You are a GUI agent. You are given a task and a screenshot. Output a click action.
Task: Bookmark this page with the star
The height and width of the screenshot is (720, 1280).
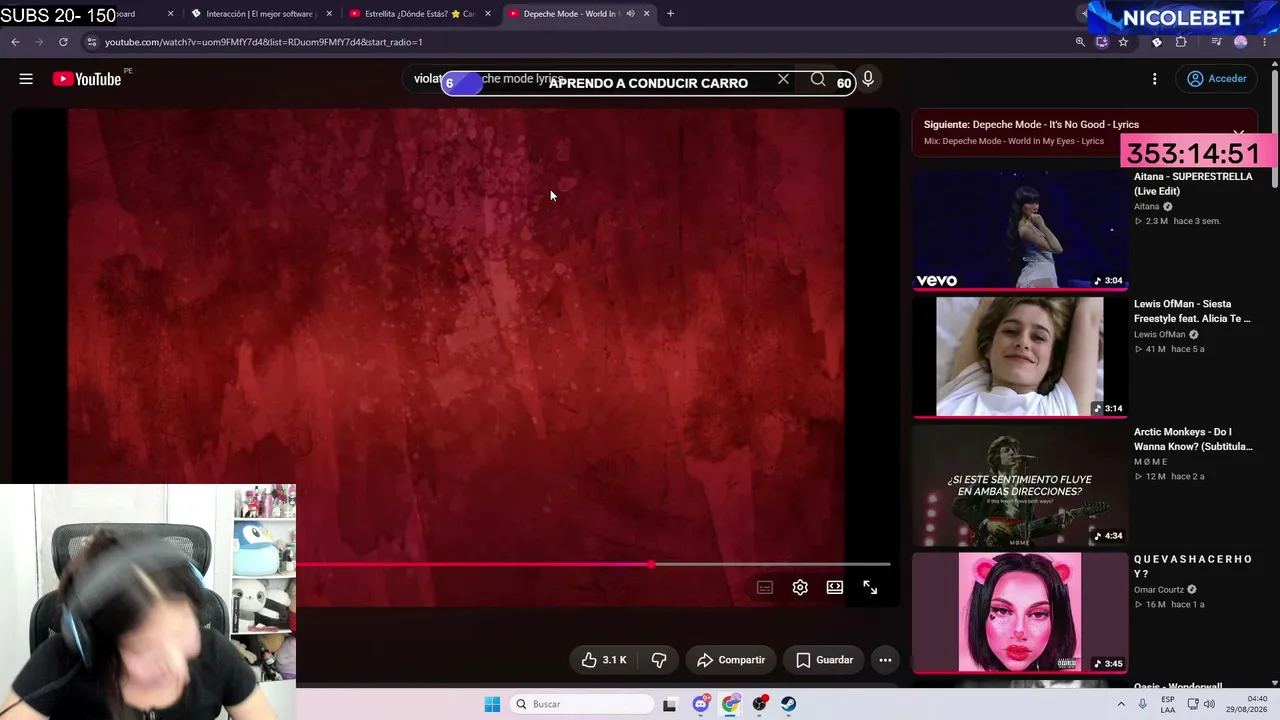pyautogui.click(x=1123, y=42)
